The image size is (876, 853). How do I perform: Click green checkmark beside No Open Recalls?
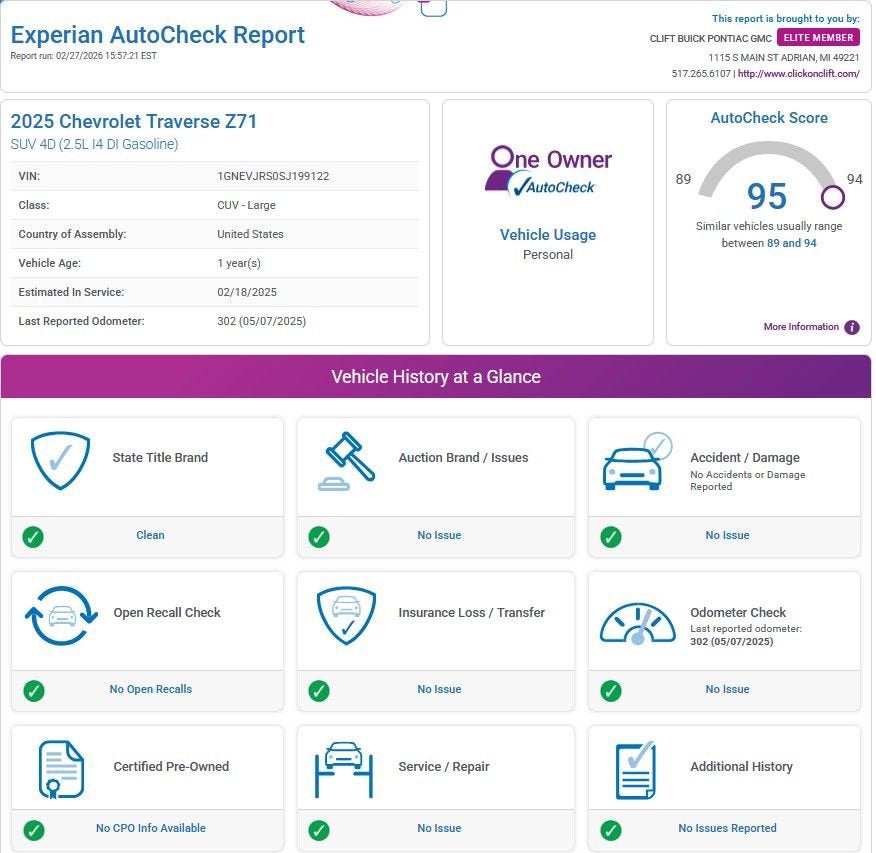(33, 691)
